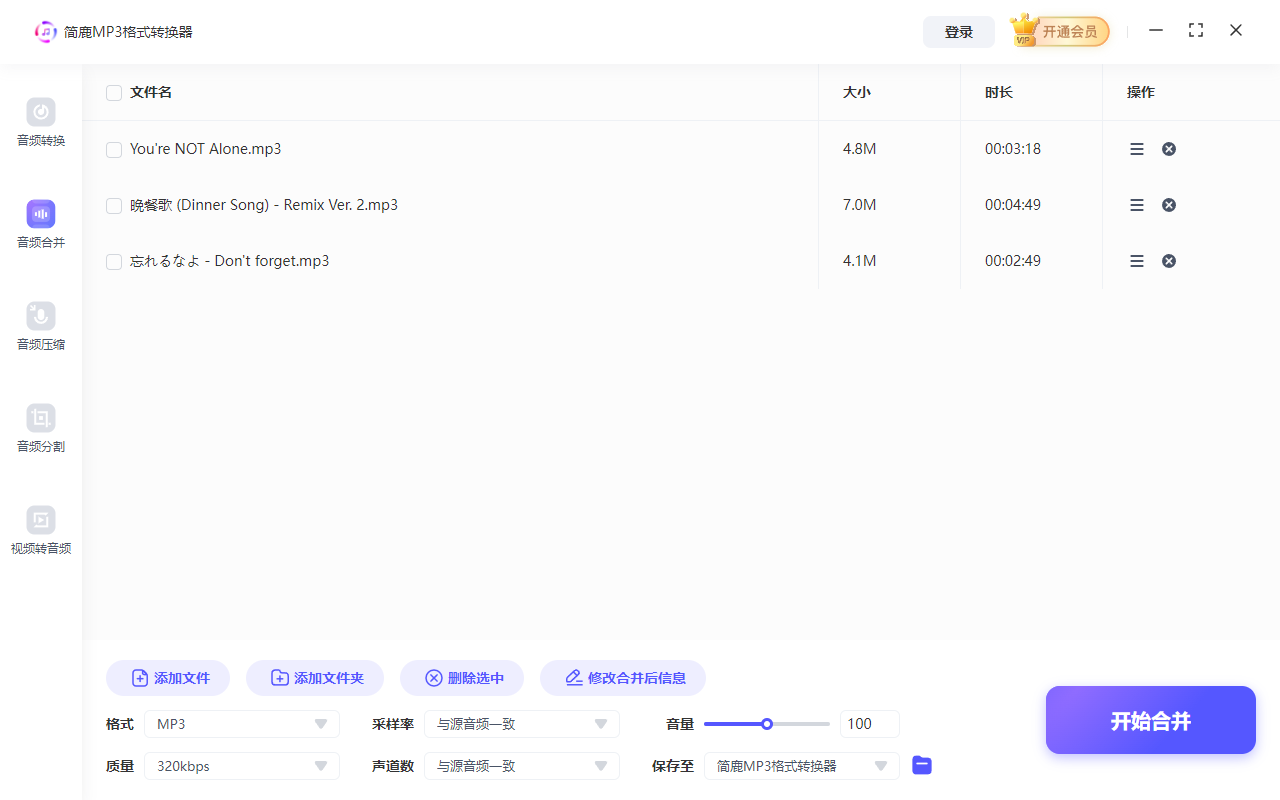
Task: Open the output folder via blue folder icon
Action: 922,766
